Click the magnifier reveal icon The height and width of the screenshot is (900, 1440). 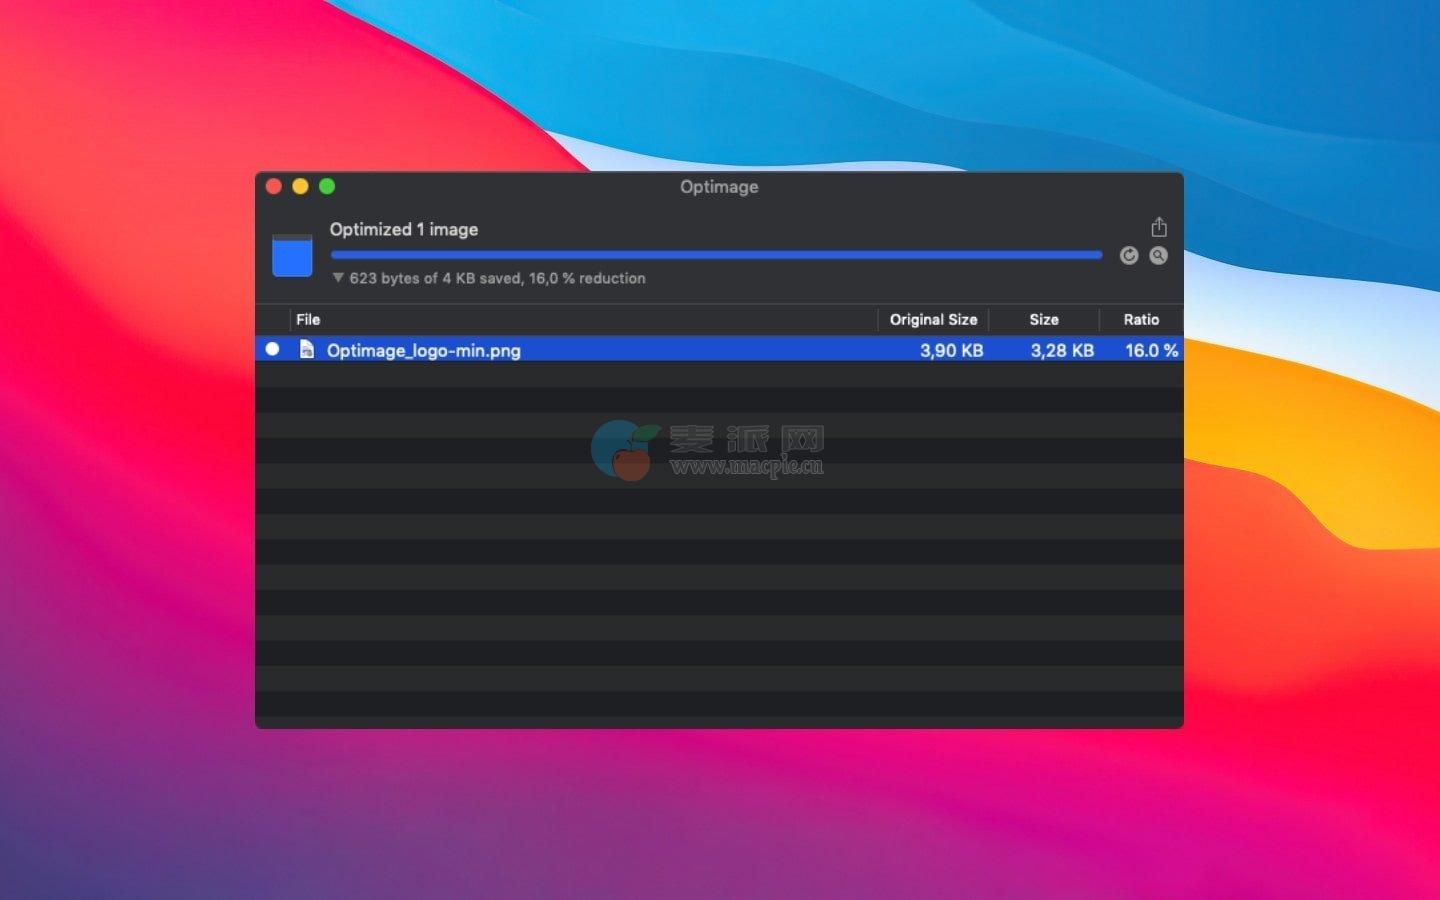(1158, 255)
